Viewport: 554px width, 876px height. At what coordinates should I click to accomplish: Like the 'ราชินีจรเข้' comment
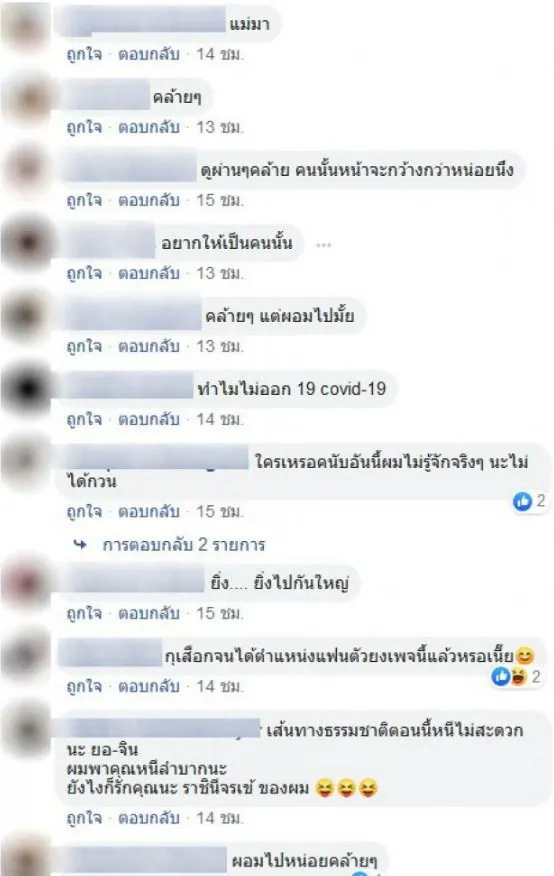click(84, 818)
